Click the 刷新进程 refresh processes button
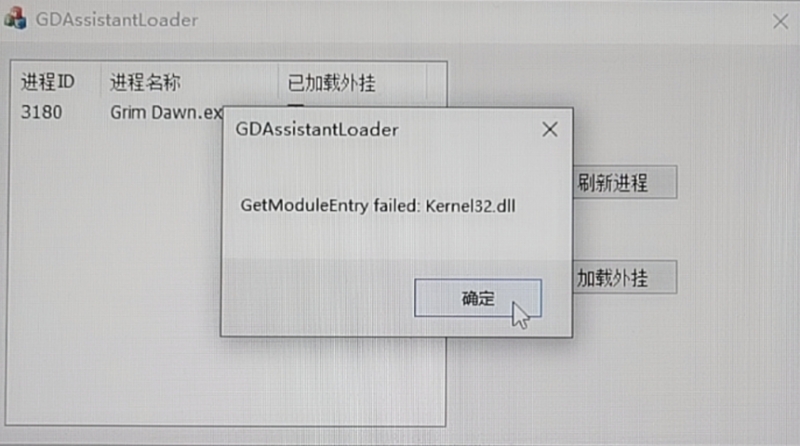This screenshot has width=800, height=446. (625, 182)
